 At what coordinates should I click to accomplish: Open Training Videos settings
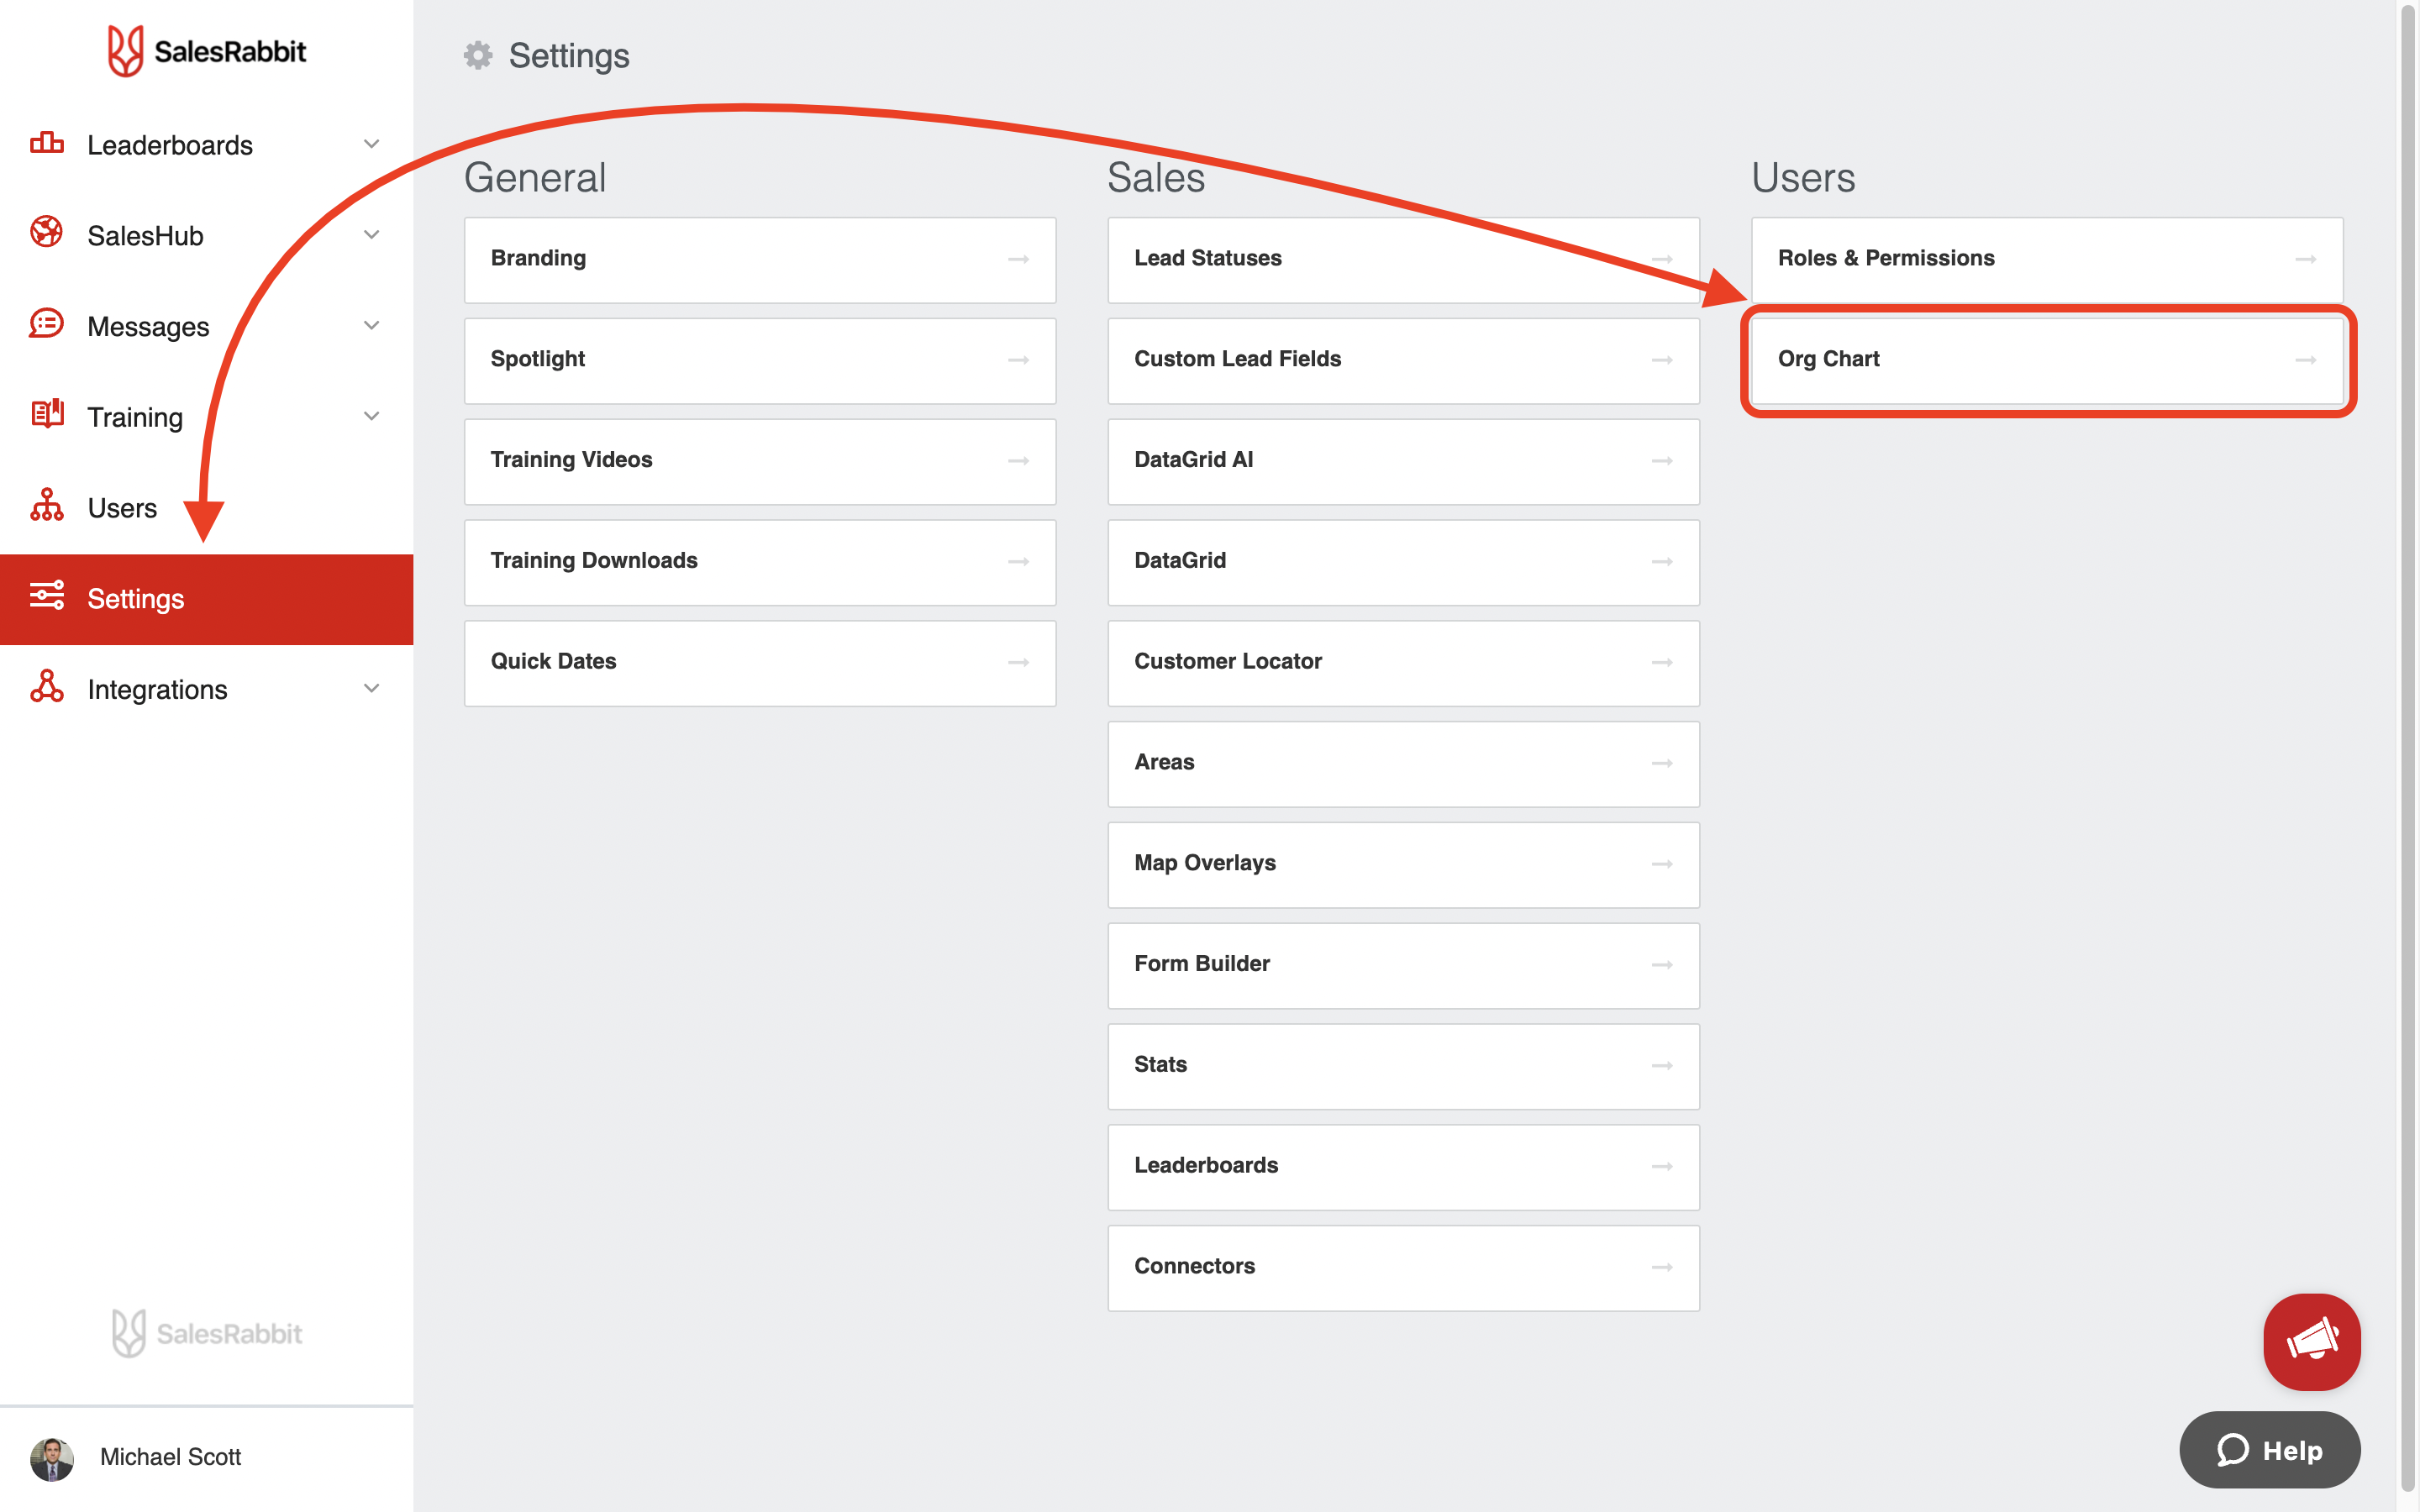coord(760,461)
